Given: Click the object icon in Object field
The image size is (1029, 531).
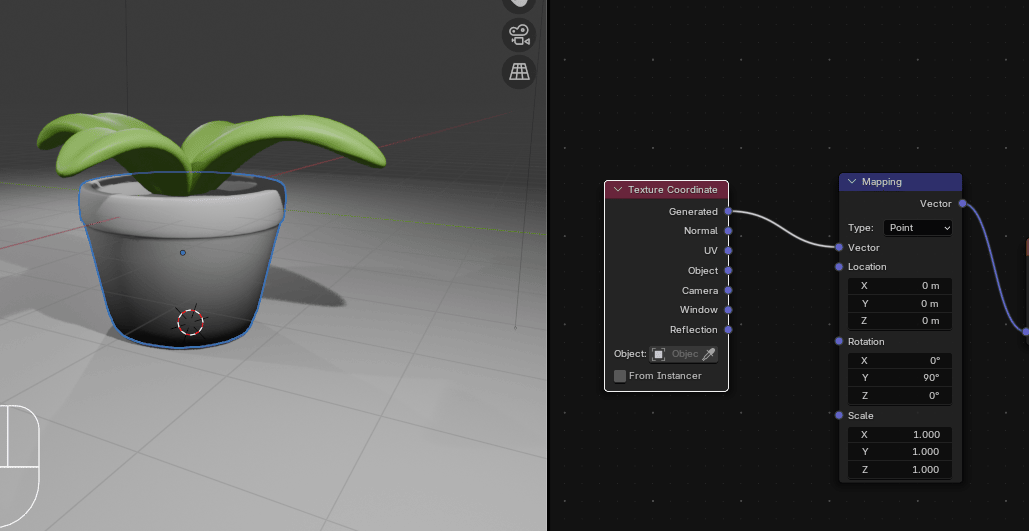Looking at the screenshot, I should pyautogui.click(x=658, y=354).
